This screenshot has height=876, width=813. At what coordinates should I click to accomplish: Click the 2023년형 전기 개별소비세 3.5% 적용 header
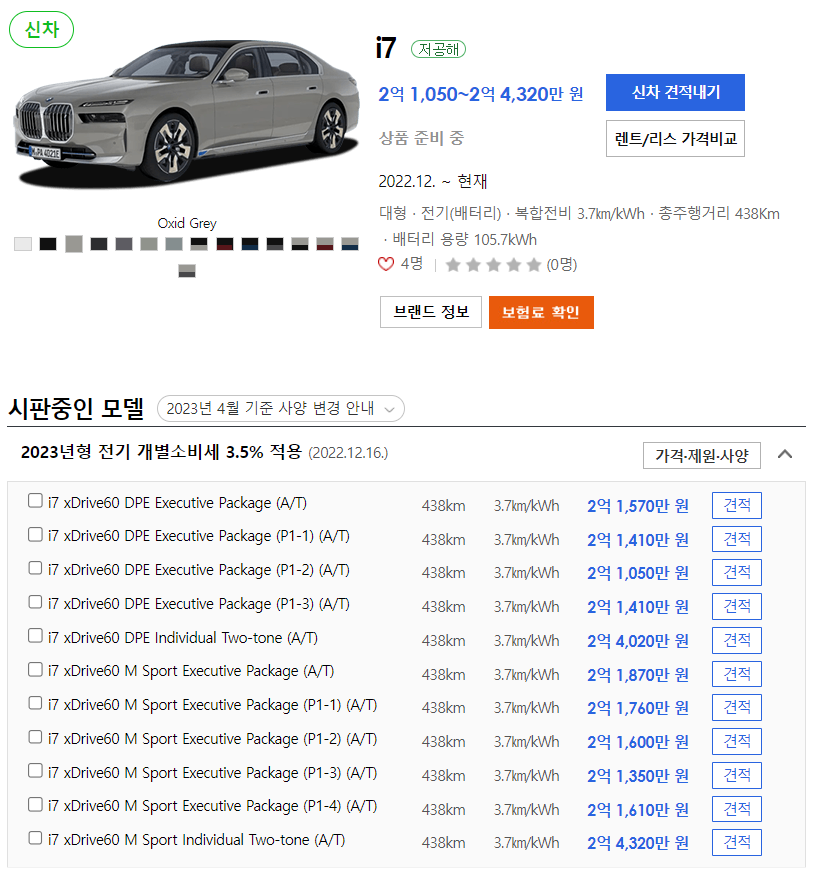click(161, 451)
